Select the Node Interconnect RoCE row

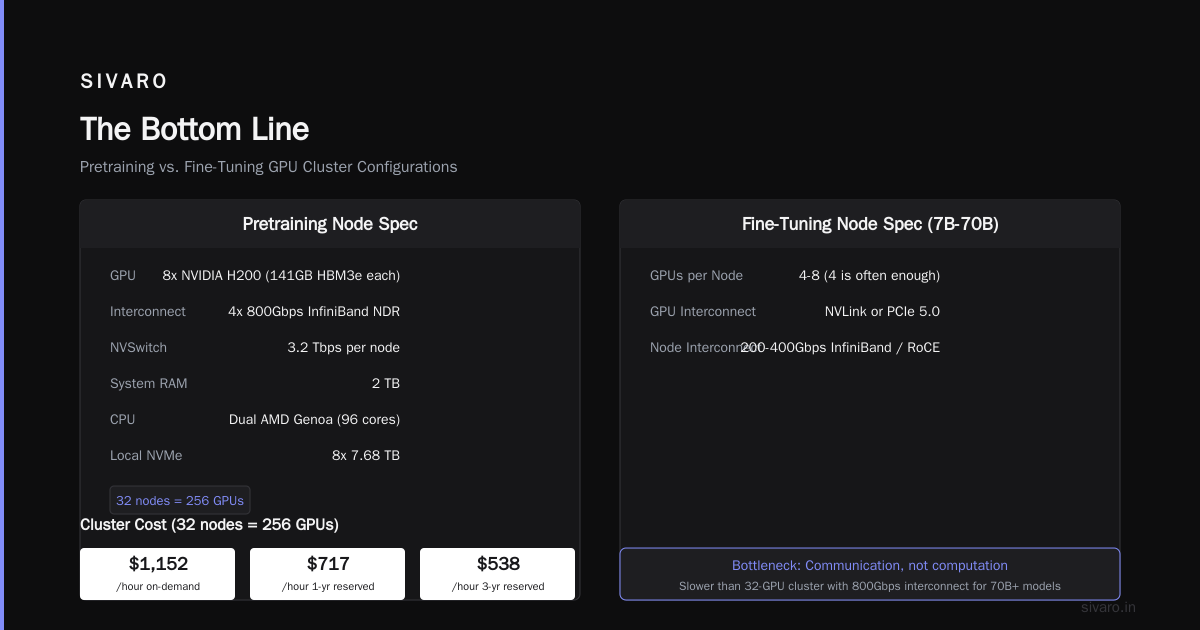[795, 347]
